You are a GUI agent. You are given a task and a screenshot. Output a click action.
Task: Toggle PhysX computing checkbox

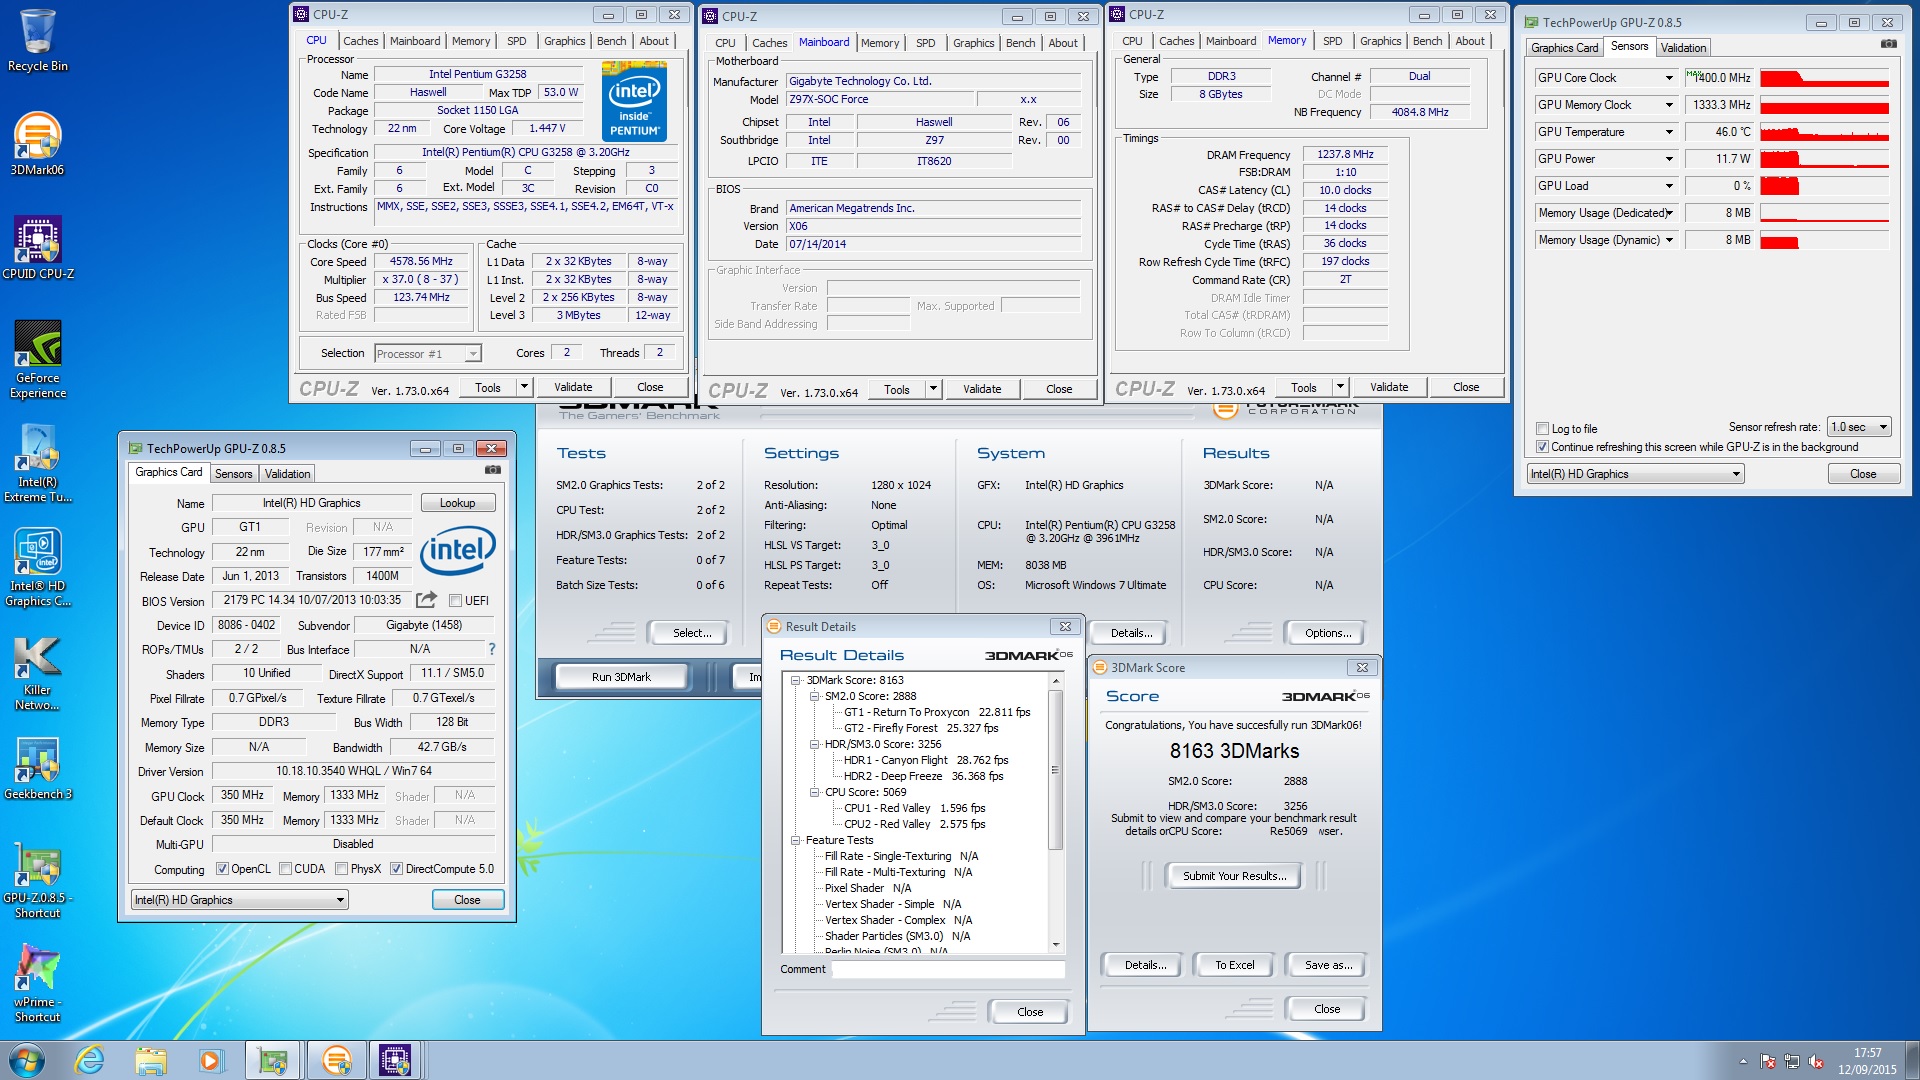(341, 869)
